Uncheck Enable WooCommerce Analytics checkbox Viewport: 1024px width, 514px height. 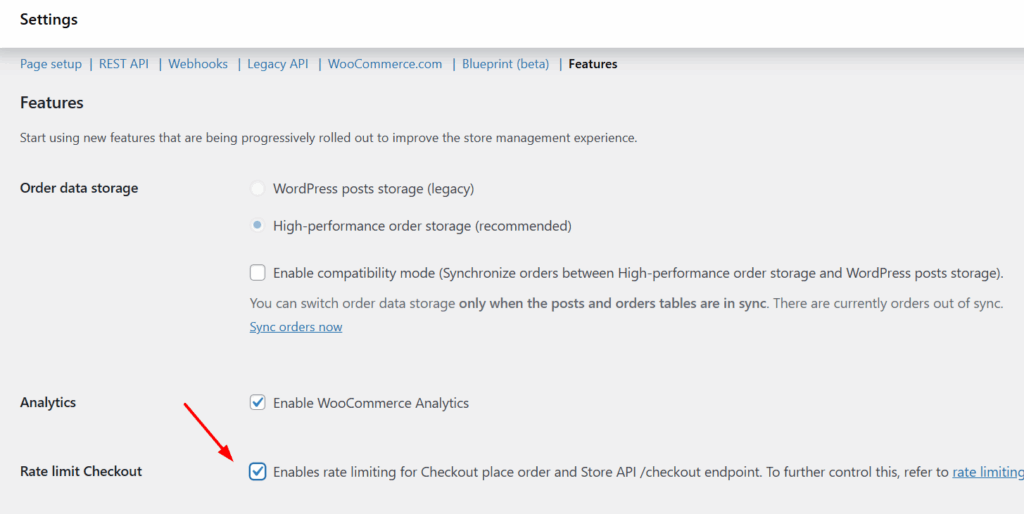click(x=258, y=403)
